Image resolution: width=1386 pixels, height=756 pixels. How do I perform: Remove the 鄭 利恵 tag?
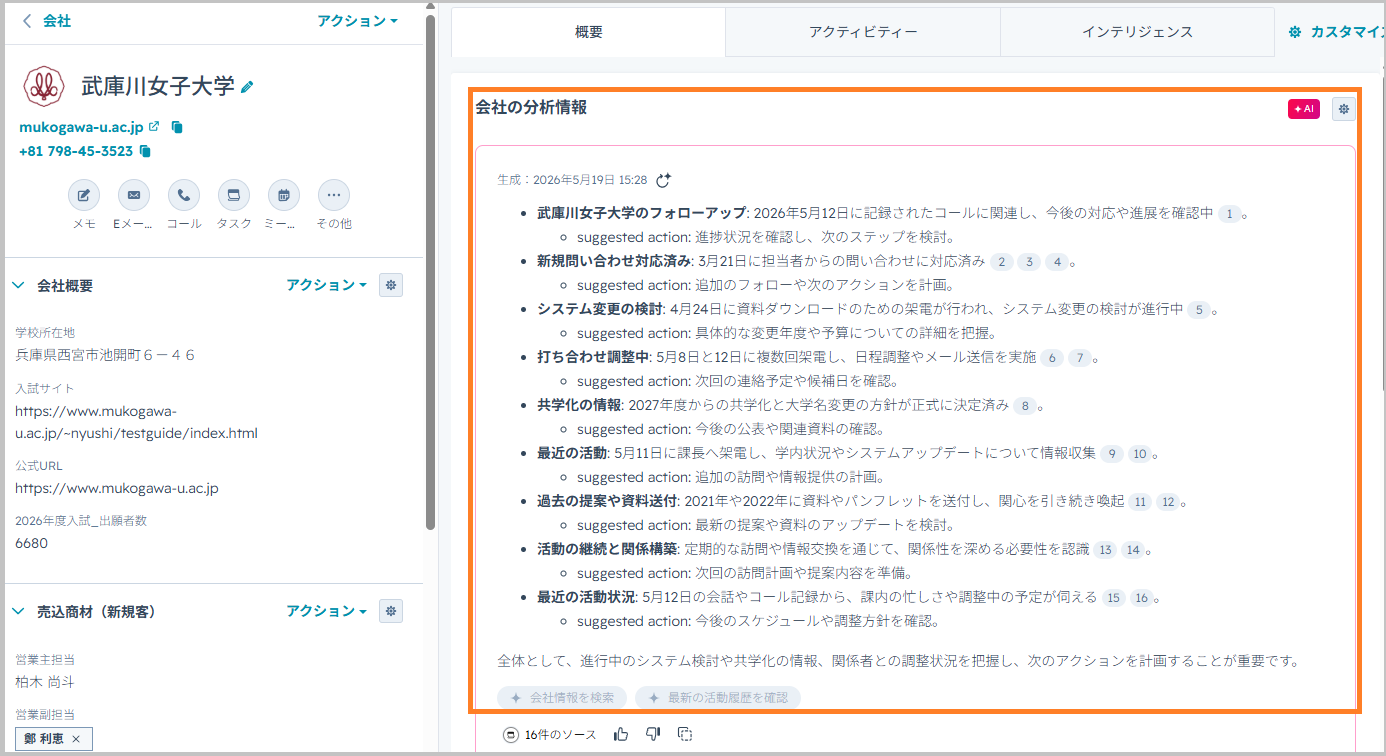click(x=76, y=739)
